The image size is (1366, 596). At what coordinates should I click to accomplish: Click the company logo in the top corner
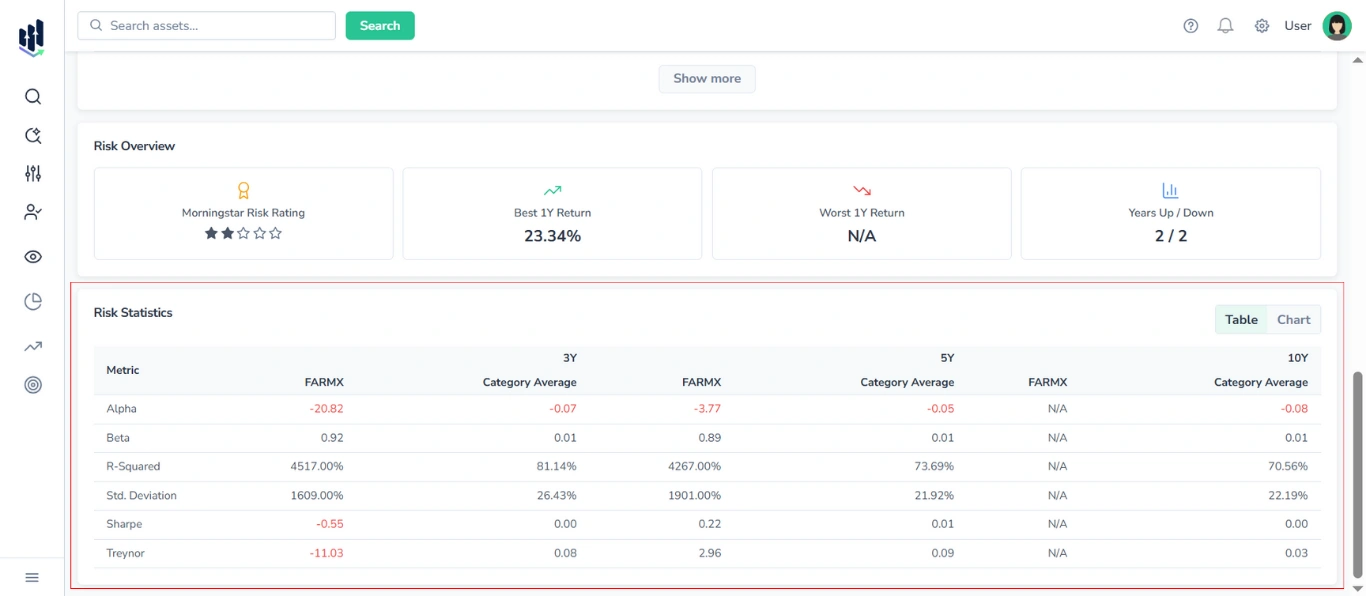point(31,36)
